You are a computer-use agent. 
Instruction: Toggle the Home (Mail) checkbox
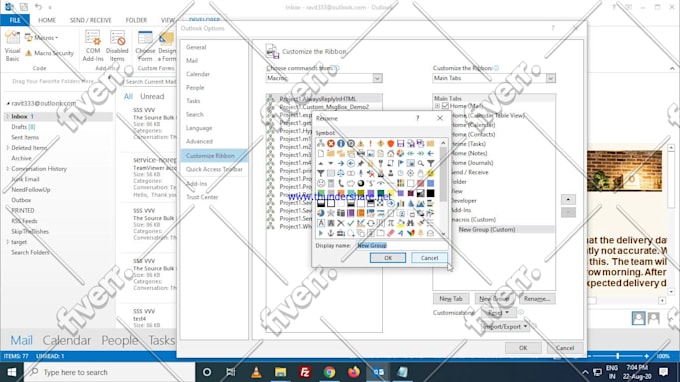[x=445, y=106]
